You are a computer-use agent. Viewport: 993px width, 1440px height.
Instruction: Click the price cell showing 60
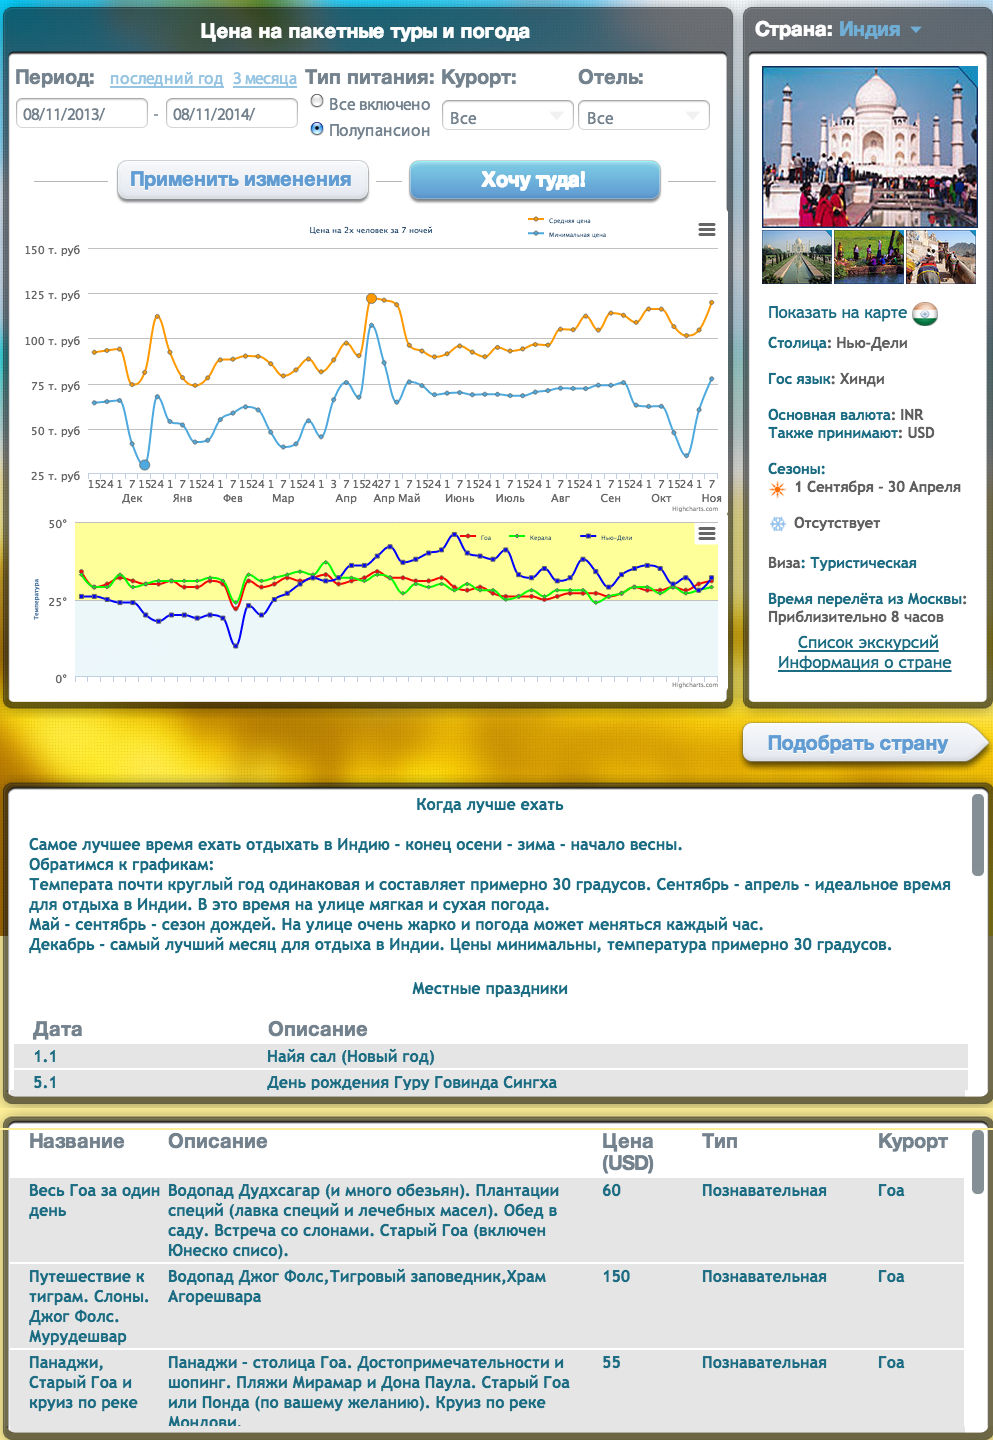(611, 1190)
